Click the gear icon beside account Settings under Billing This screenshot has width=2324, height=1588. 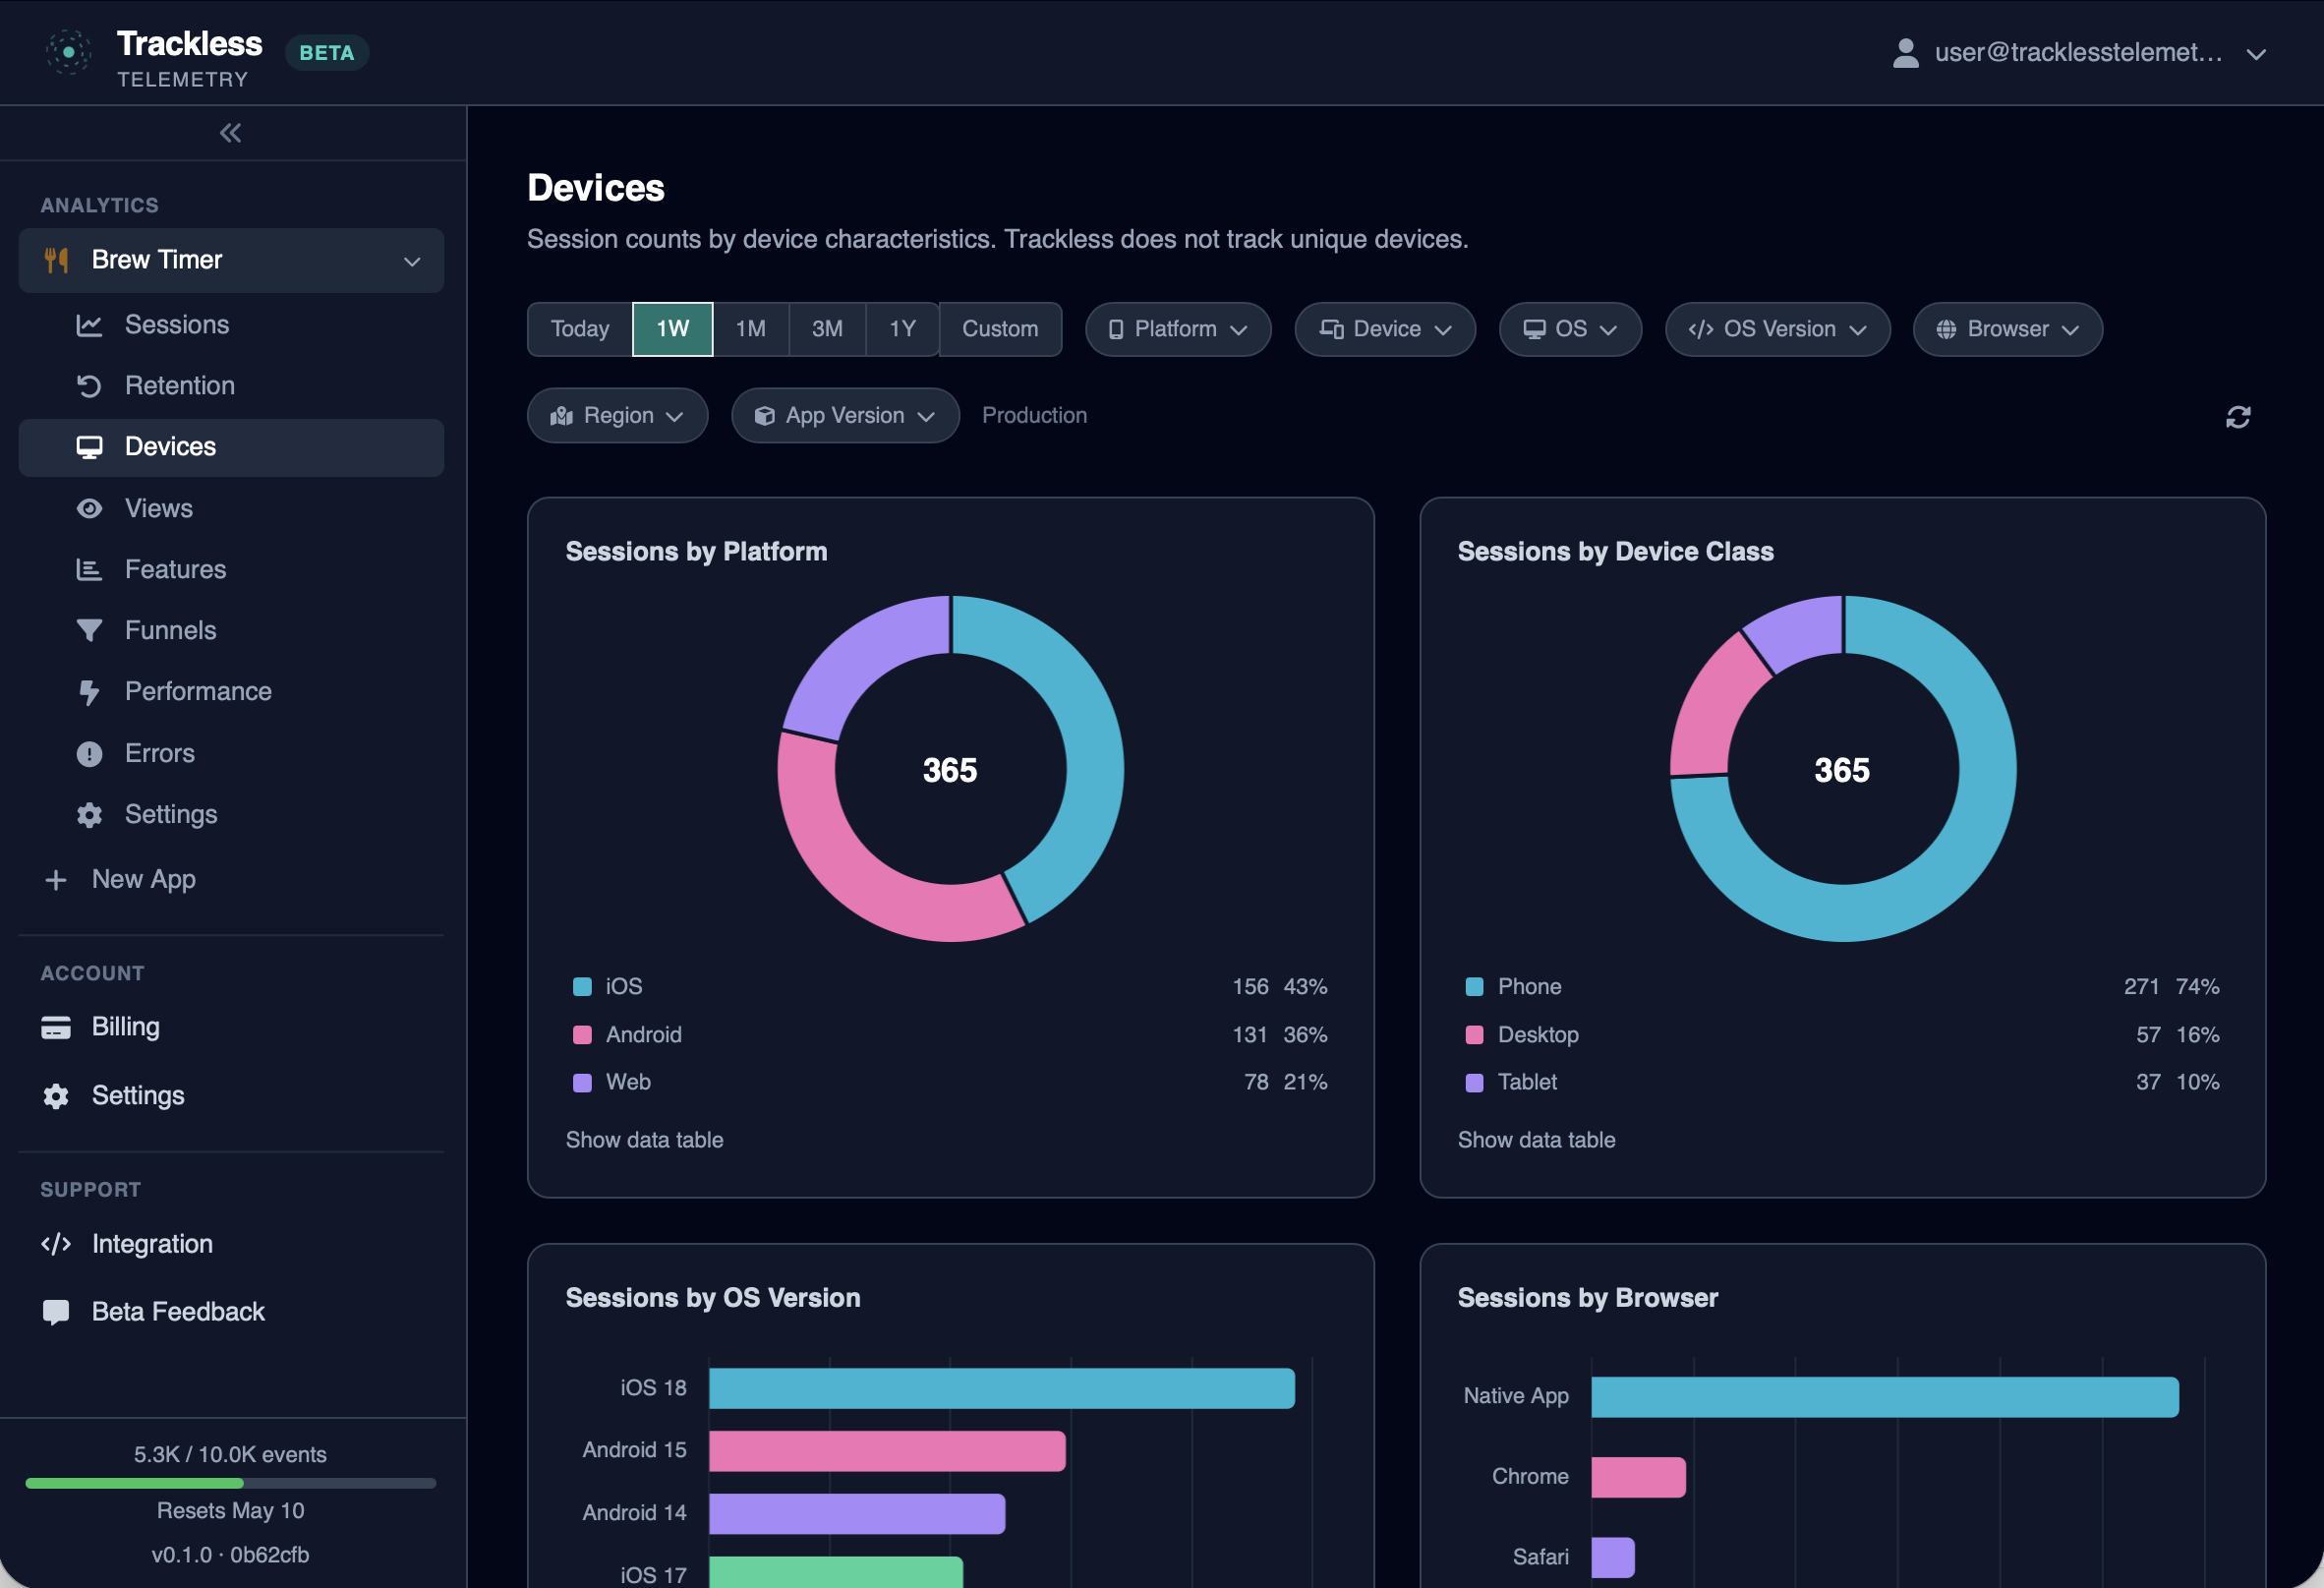tap(56, 1096)
